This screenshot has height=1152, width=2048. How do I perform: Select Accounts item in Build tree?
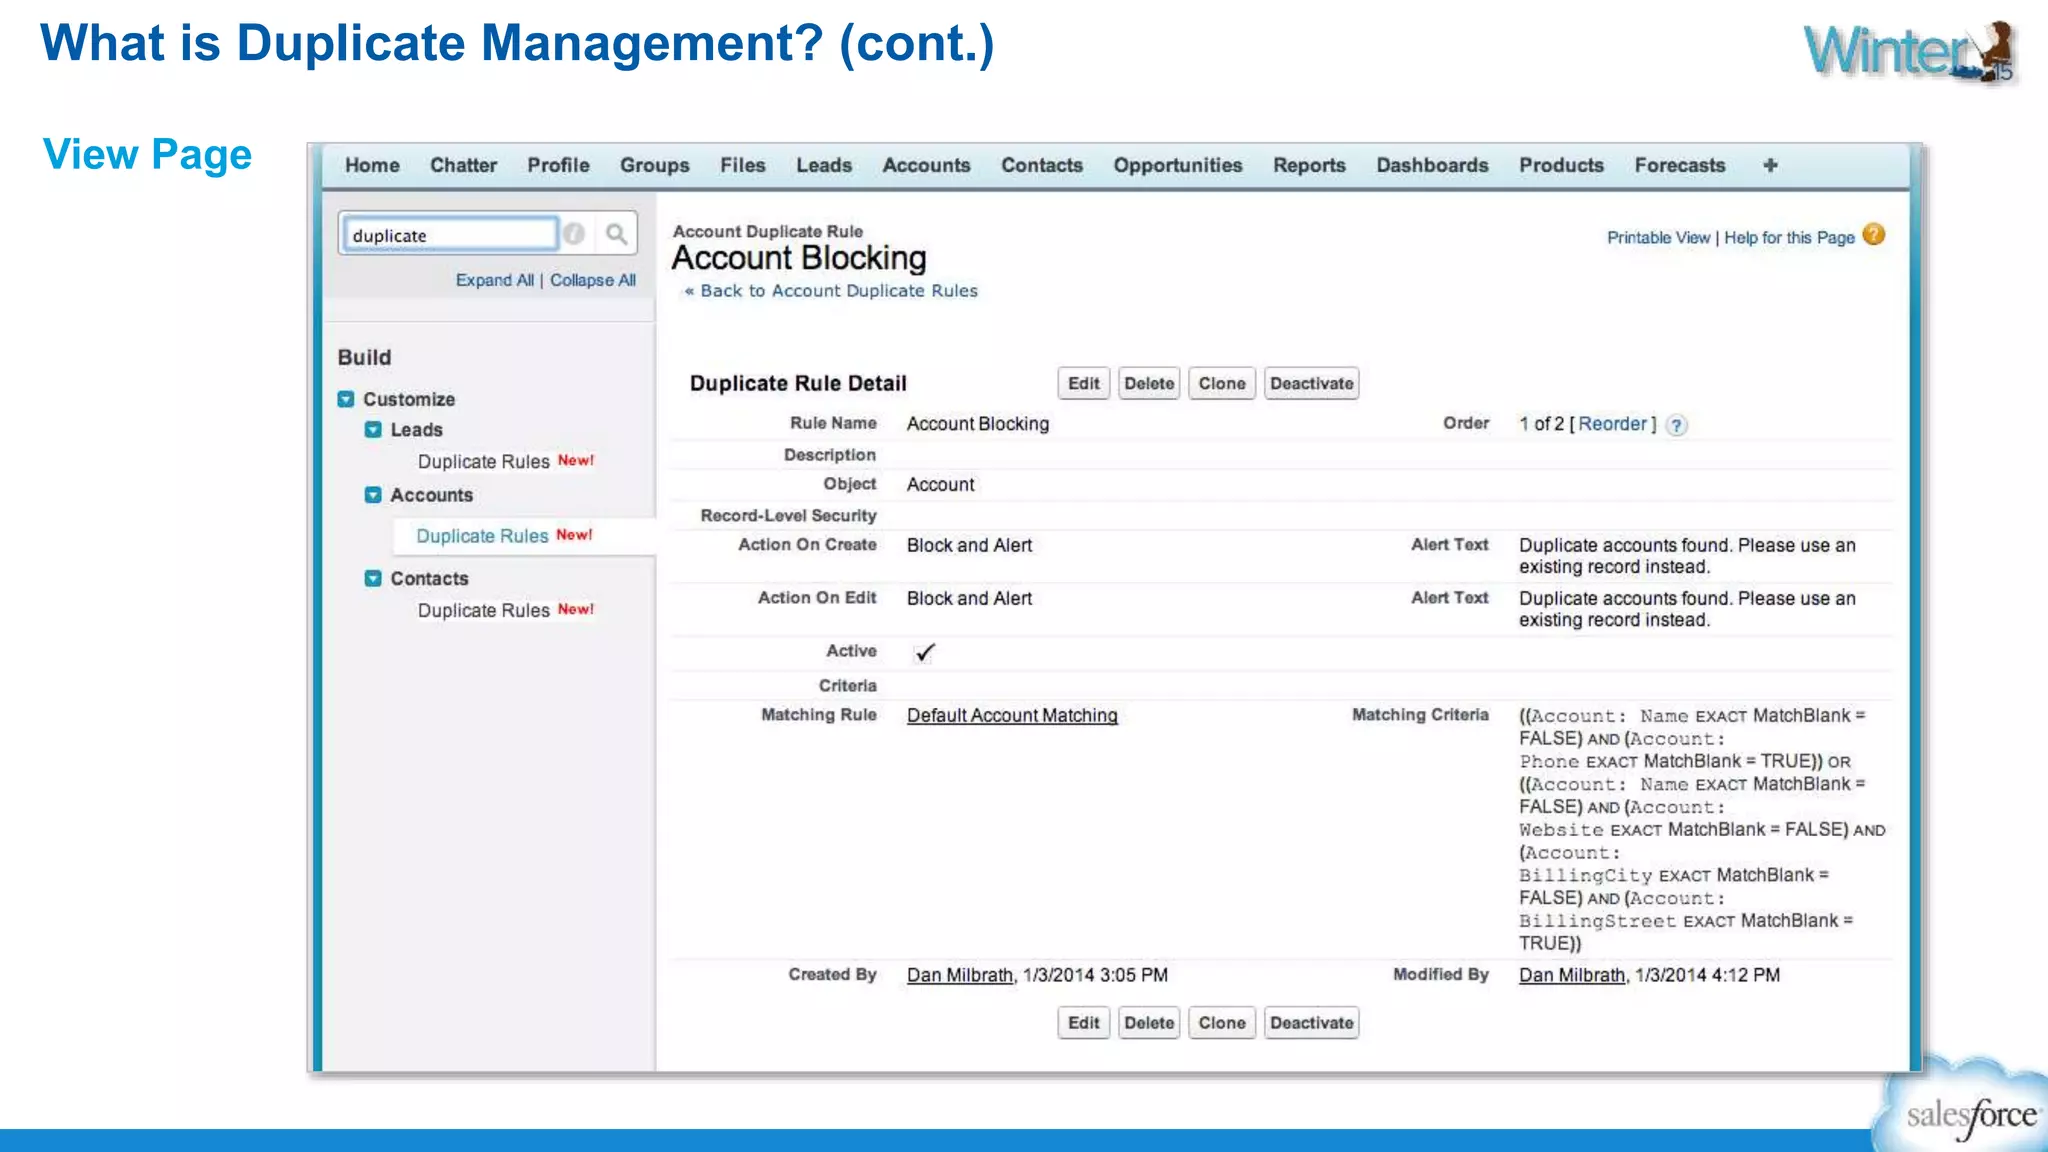pyautogui.click(x=431, y=495)
